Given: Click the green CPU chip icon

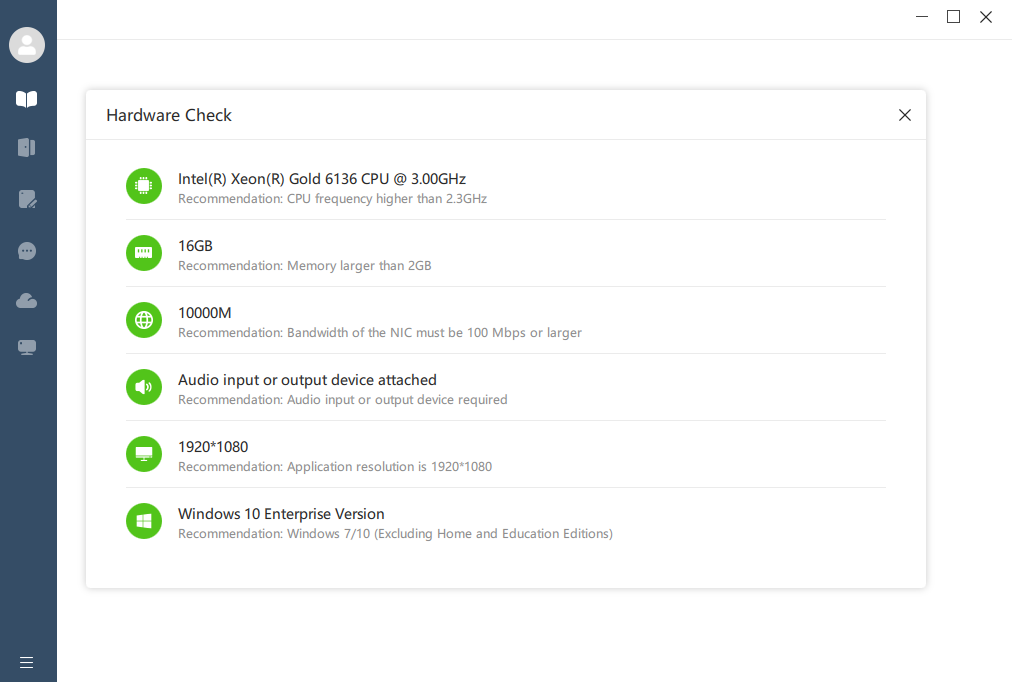Looking at the screenshot, I should pos(144,186).
